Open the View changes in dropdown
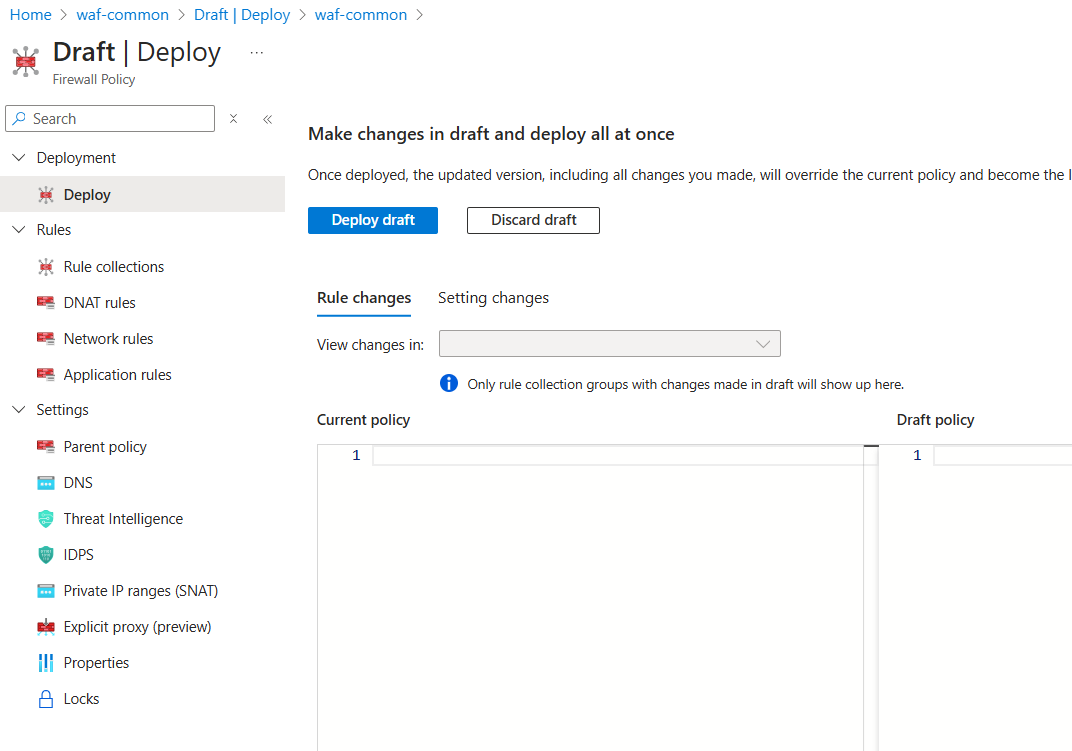 pos(610,343)
